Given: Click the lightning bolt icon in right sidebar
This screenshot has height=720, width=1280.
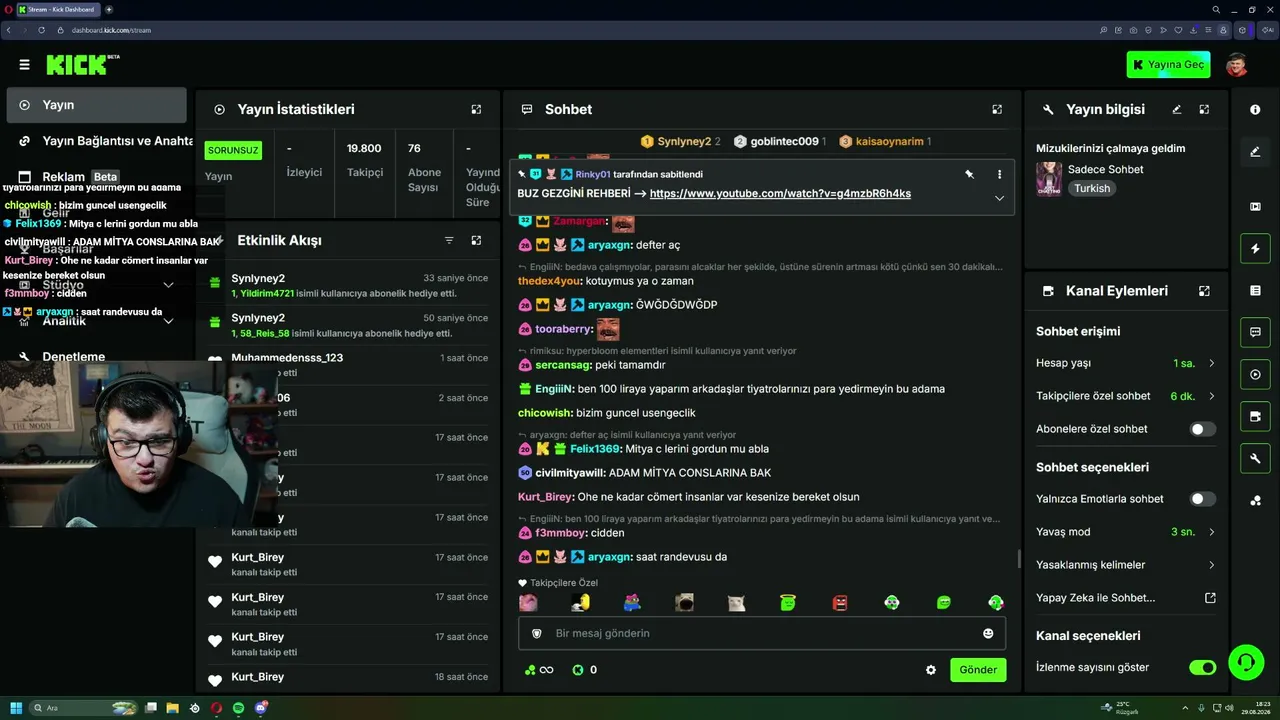Looking at the screenshot, I should (x=1255, y=248).
